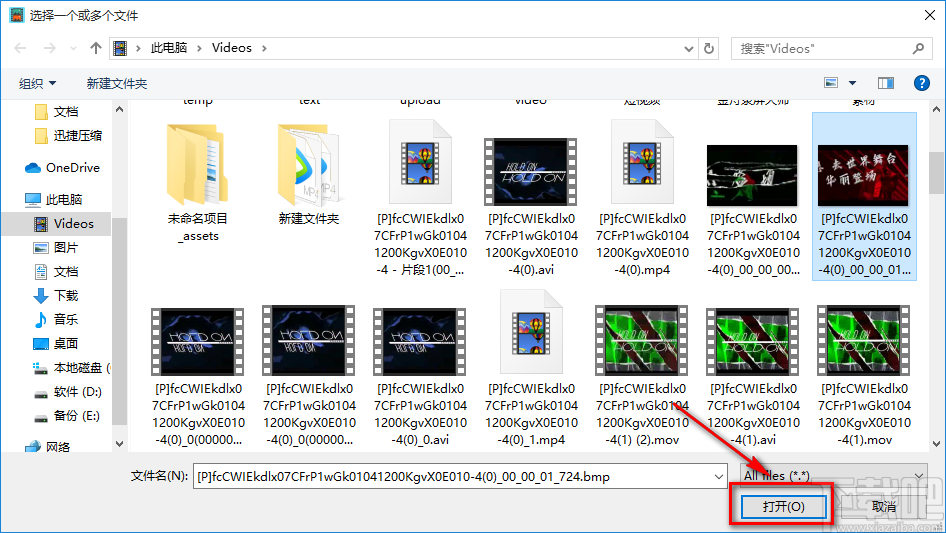Select OneDrive in the sidebar
The image size is (946, 533).
pyautogui.click(x=62, y=168)
